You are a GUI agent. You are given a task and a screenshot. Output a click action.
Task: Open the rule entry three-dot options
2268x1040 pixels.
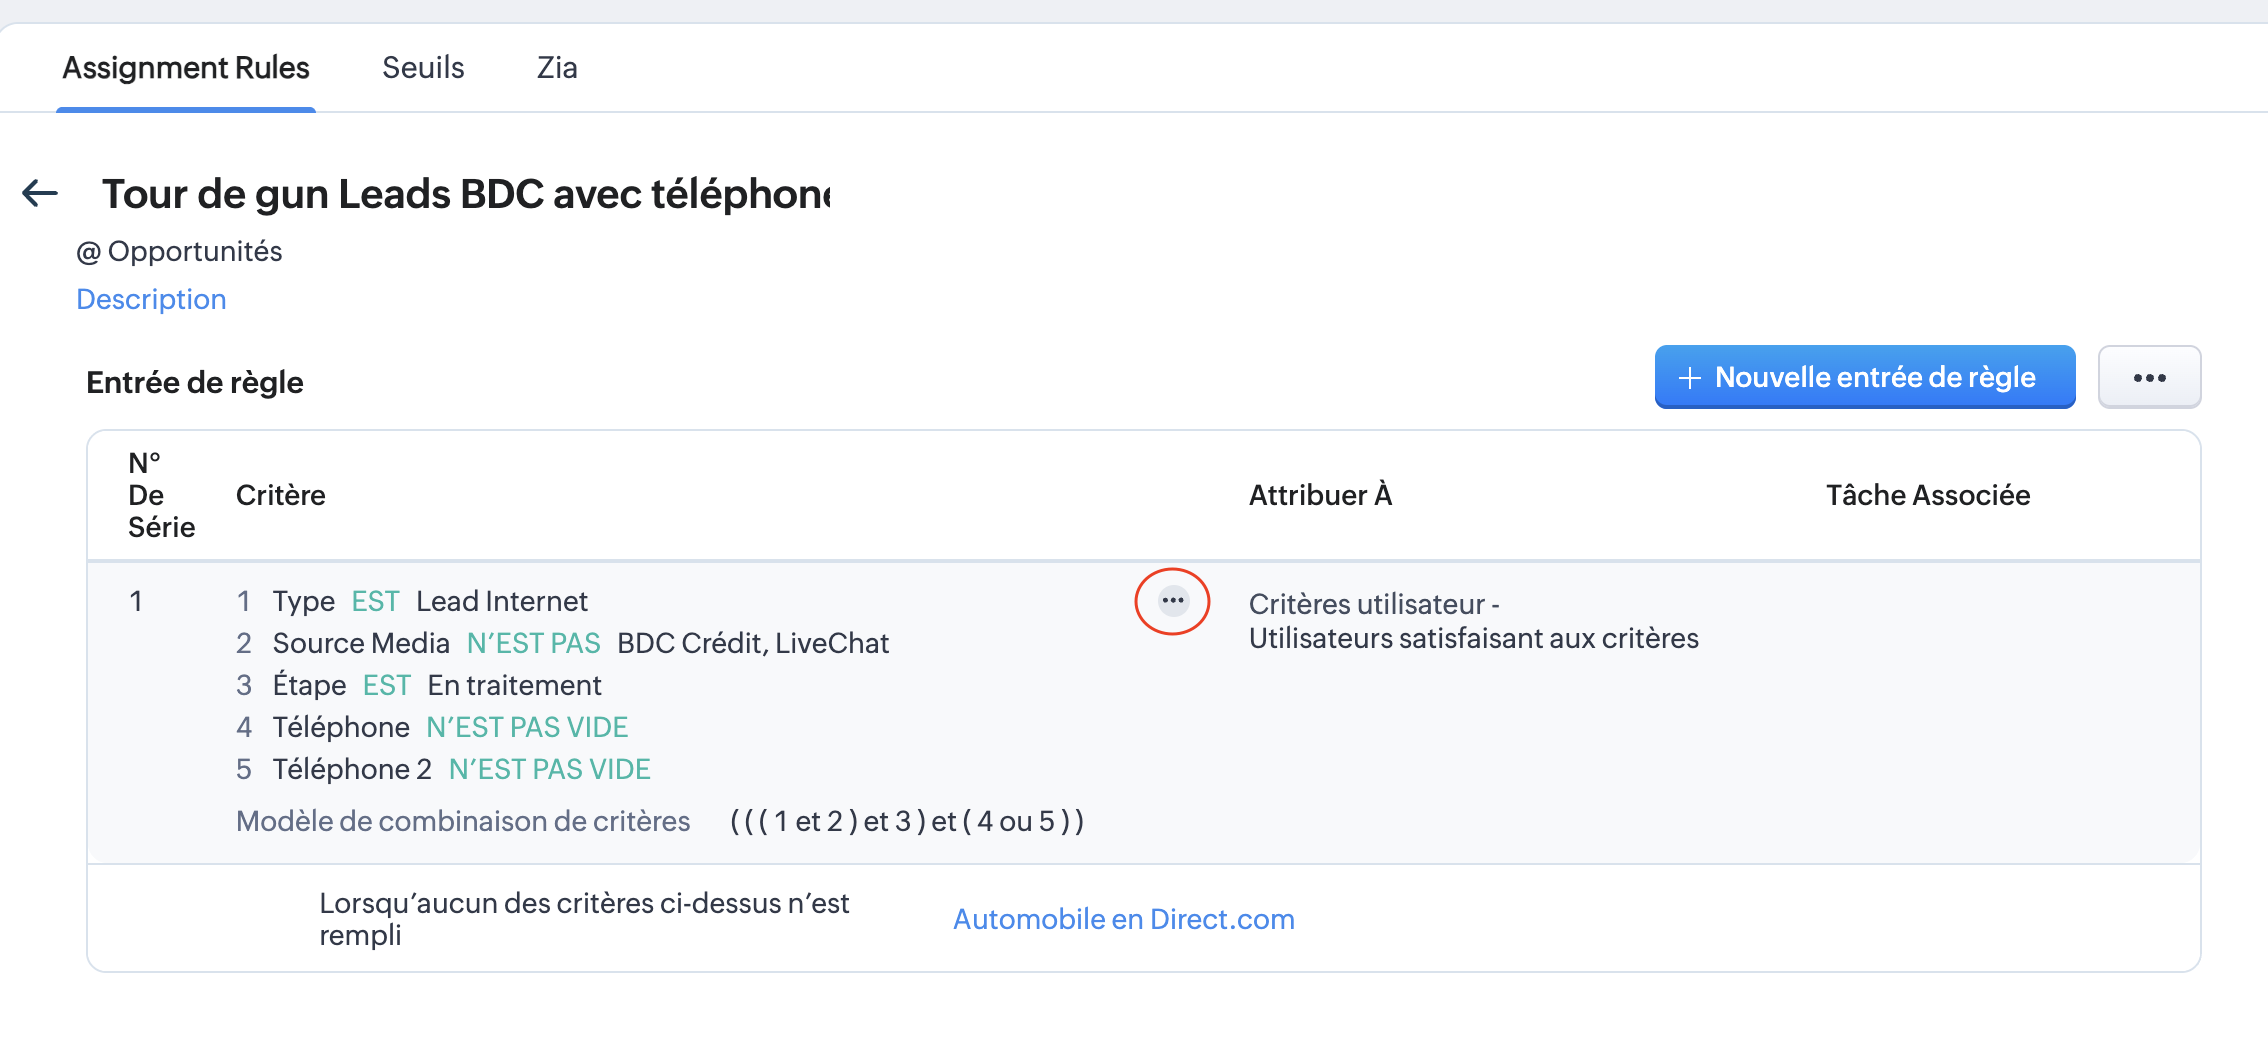1173,600
